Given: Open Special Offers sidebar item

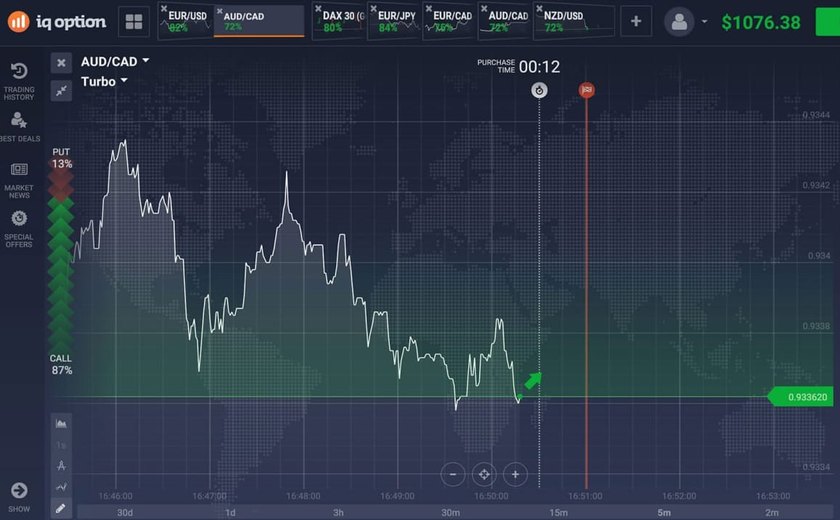Looking at the screenshot, I should coord(19,229).
